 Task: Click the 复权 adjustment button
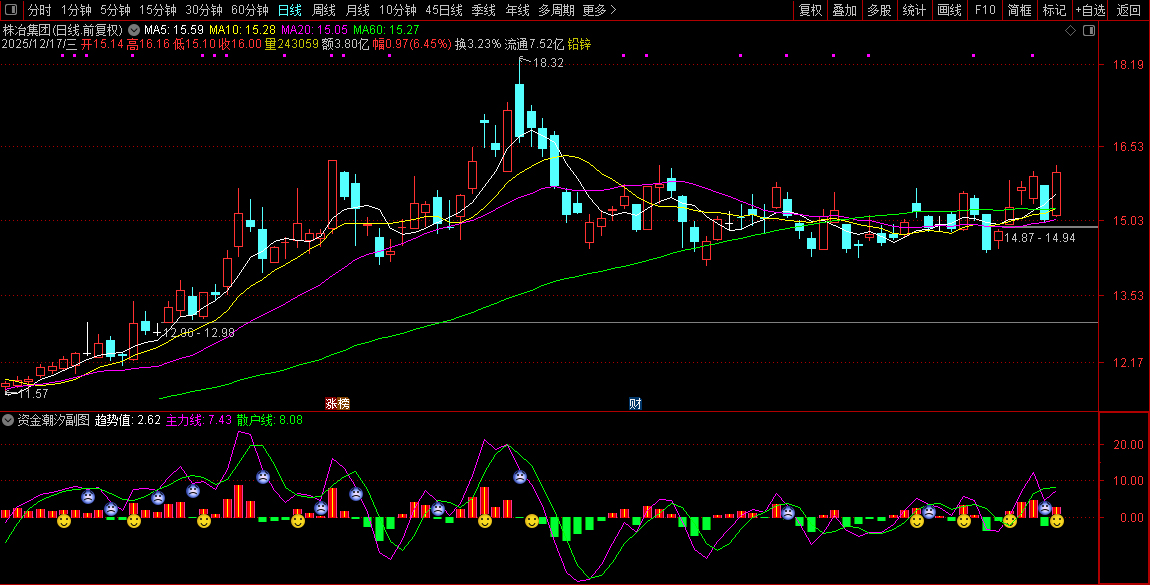click(810, 10)
